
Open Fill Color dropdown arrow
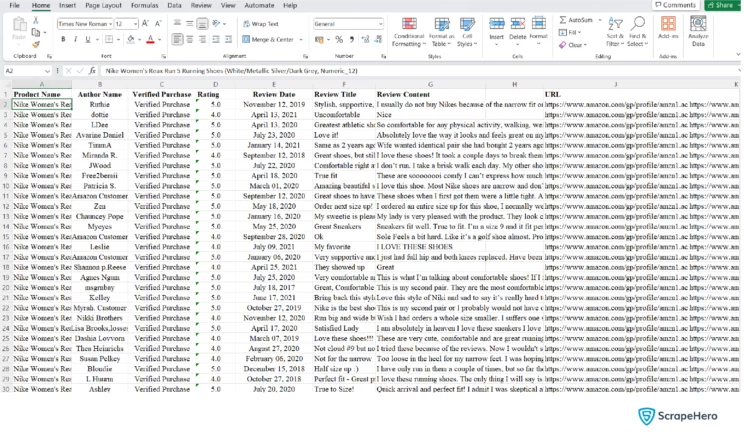click(x=140, y=40)
